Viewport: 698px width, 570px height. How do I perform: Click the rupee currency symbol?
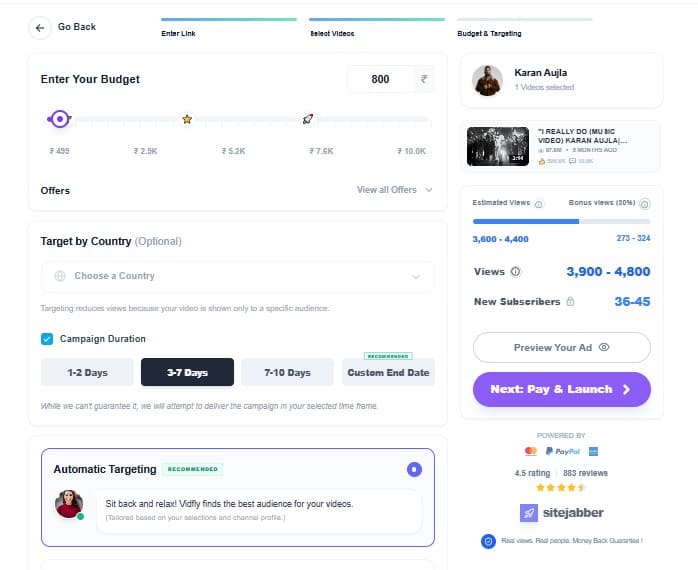pos(425,79)
